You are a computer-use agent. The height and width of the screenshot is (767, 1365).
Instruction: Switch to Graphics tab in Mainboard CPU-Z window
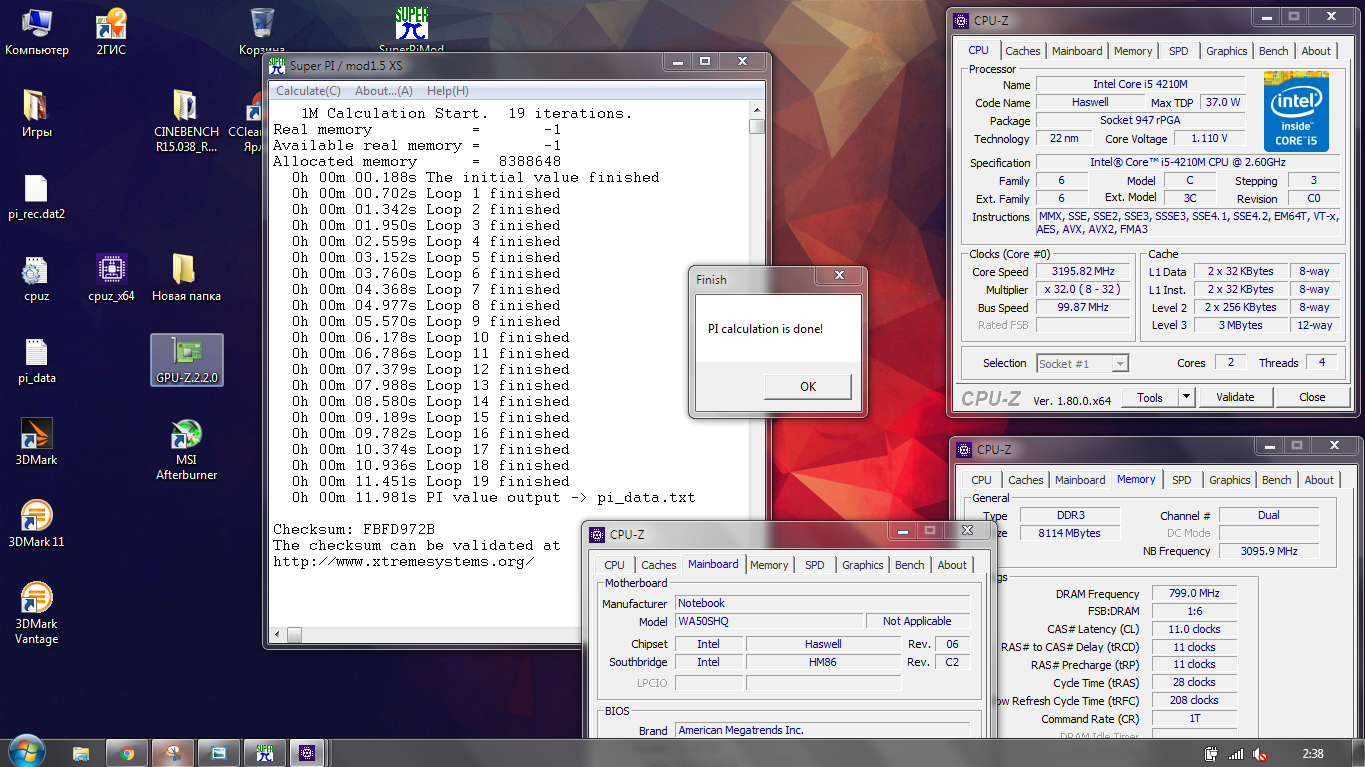pyautogui.click(x=863, y=565)
